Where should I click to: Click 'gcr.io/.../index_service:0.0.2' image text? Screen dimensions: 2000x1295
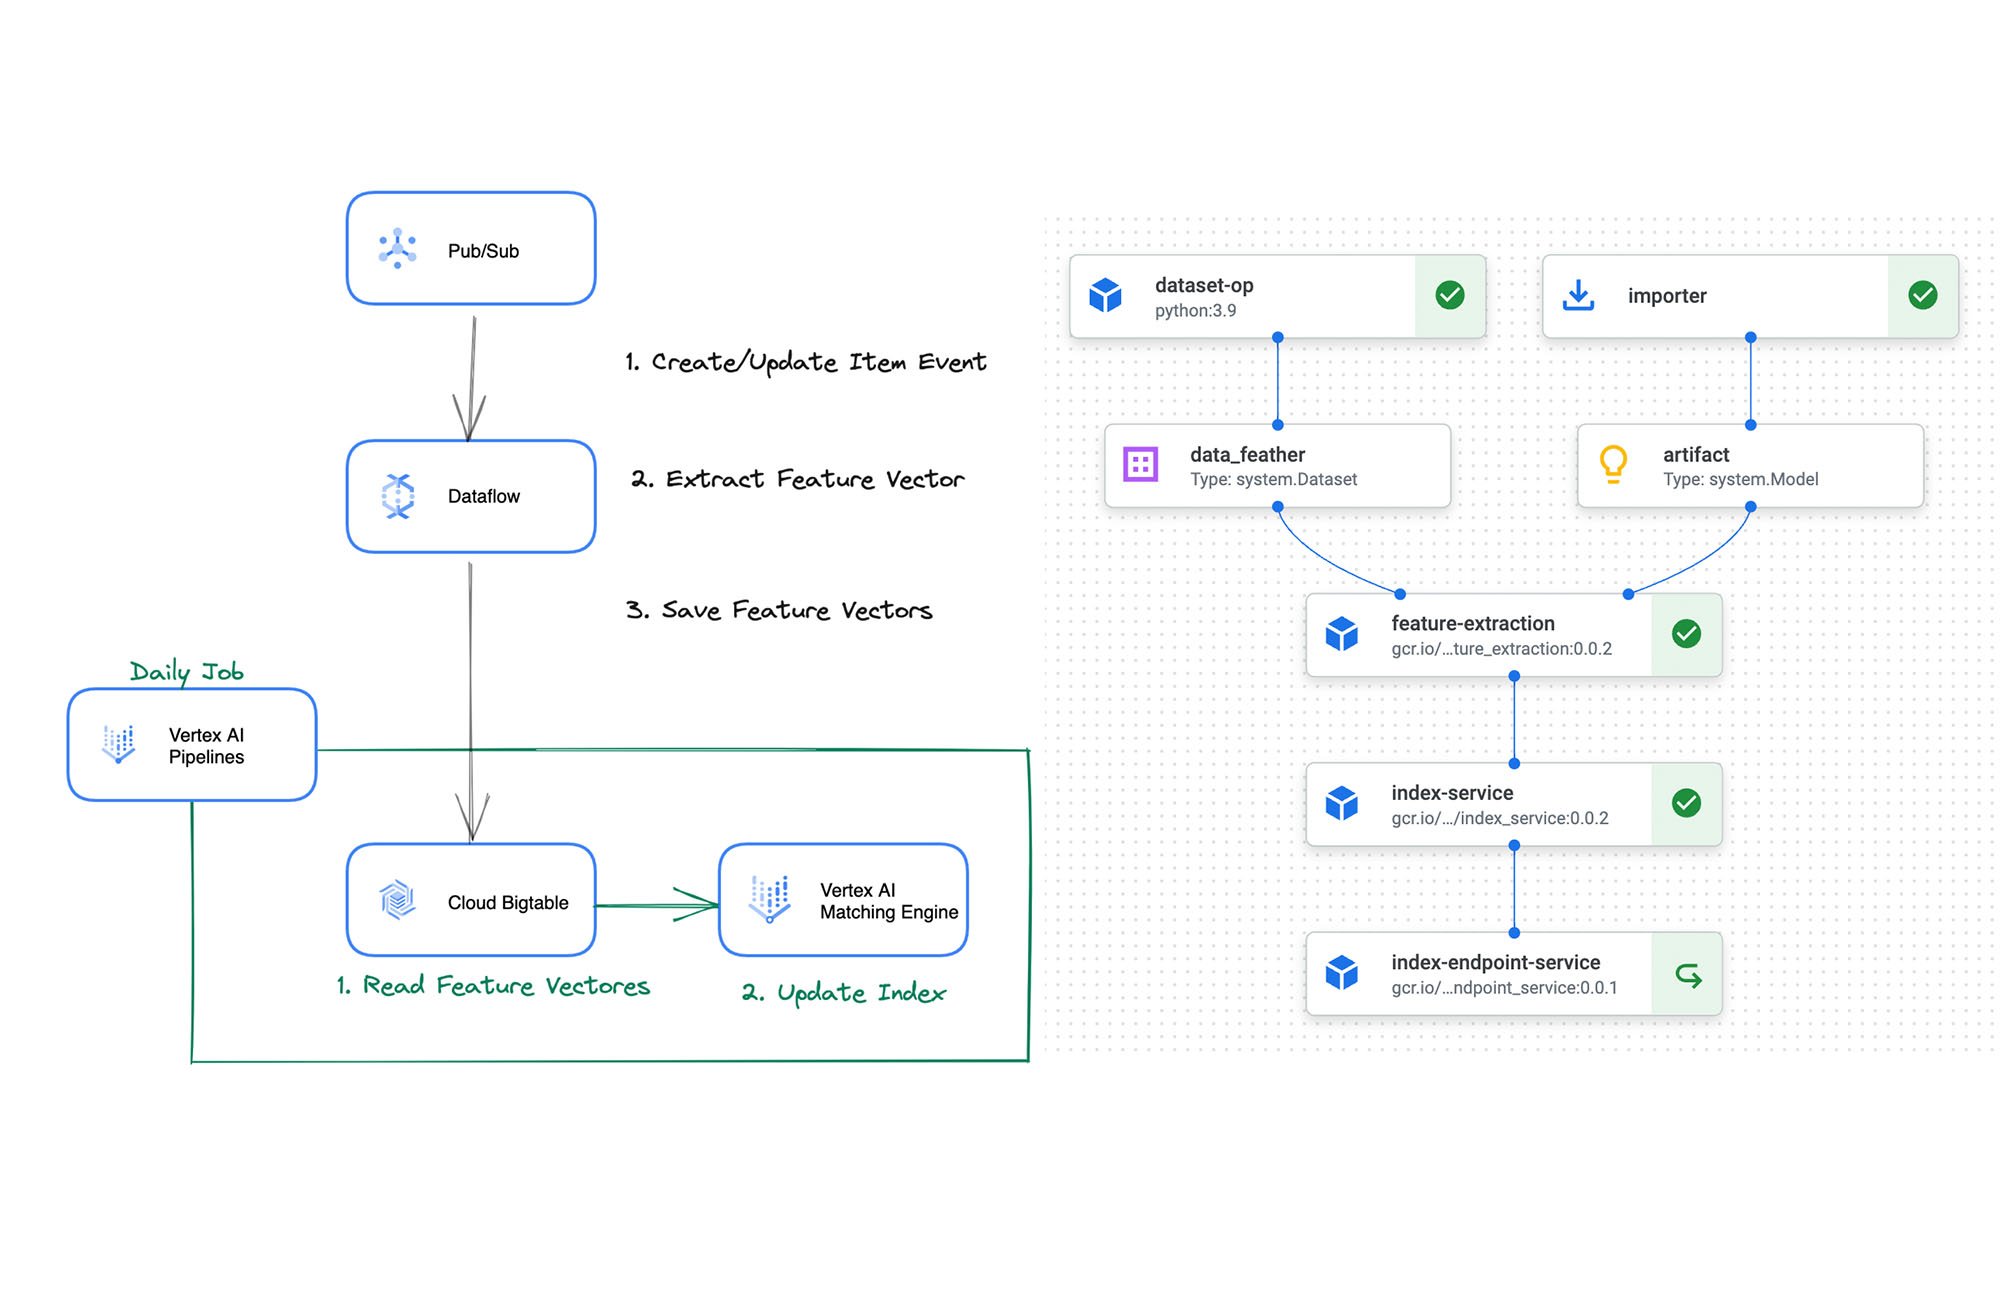click(x=1500, y=819)
